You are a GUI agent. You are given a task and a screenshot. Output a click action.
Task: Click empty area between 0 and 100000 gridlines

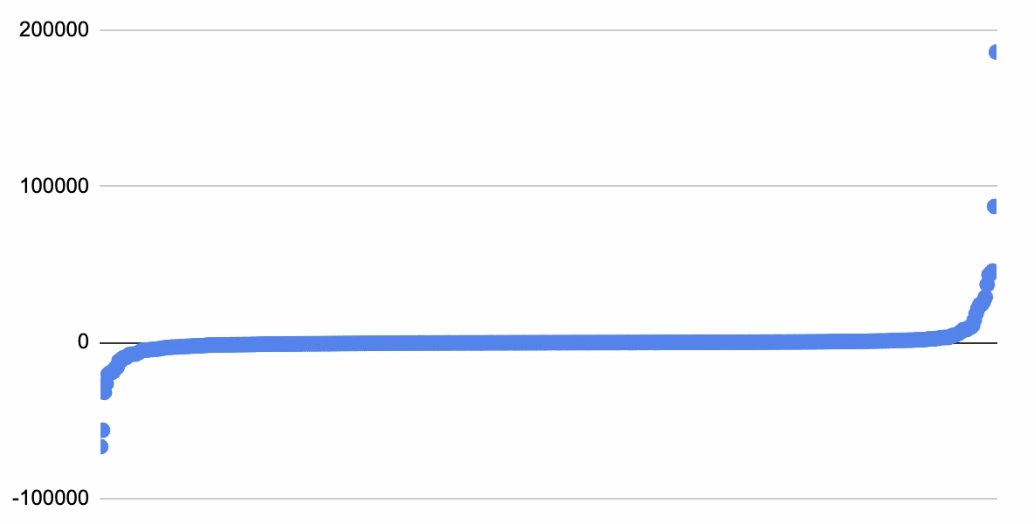point(500,265)
